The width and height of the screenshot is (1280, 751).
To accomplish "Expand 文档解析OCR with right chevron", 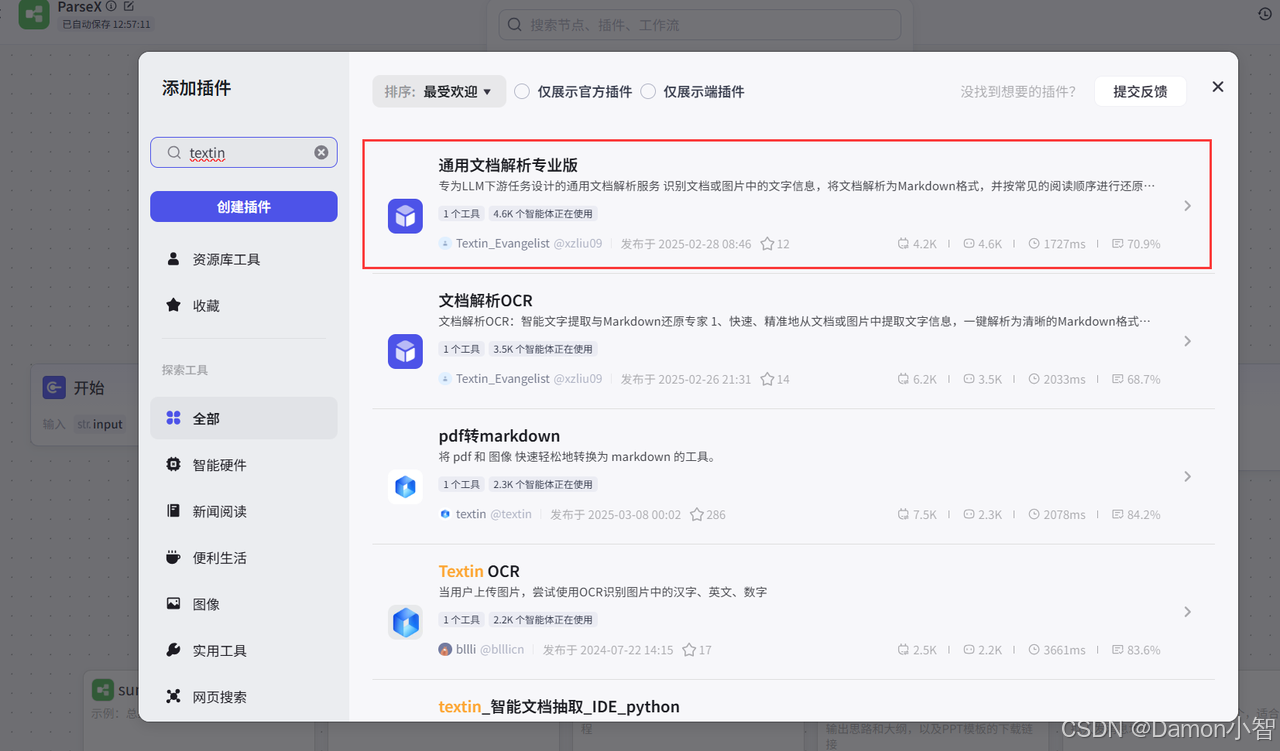I will [x=1187, y=341].
